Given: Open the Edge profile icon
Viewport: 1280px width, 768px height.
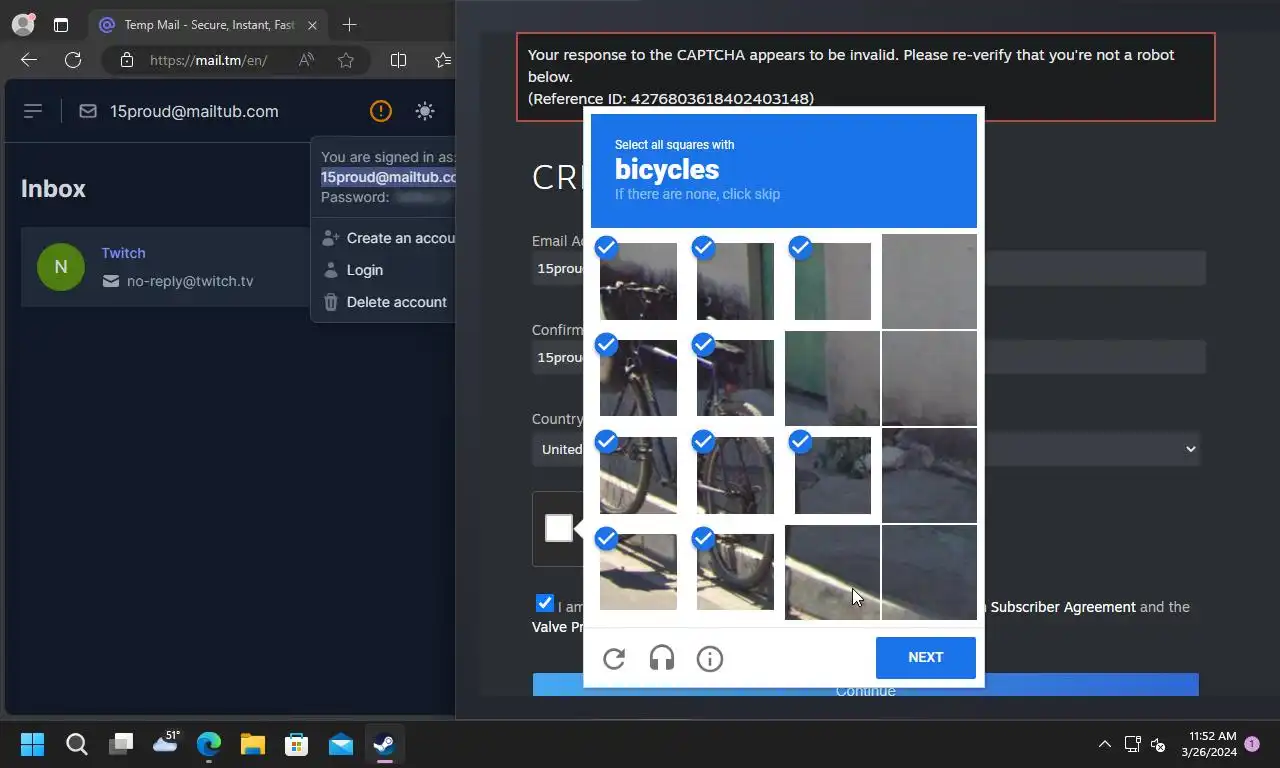Looking at the screenshot, I should point(22,24).
